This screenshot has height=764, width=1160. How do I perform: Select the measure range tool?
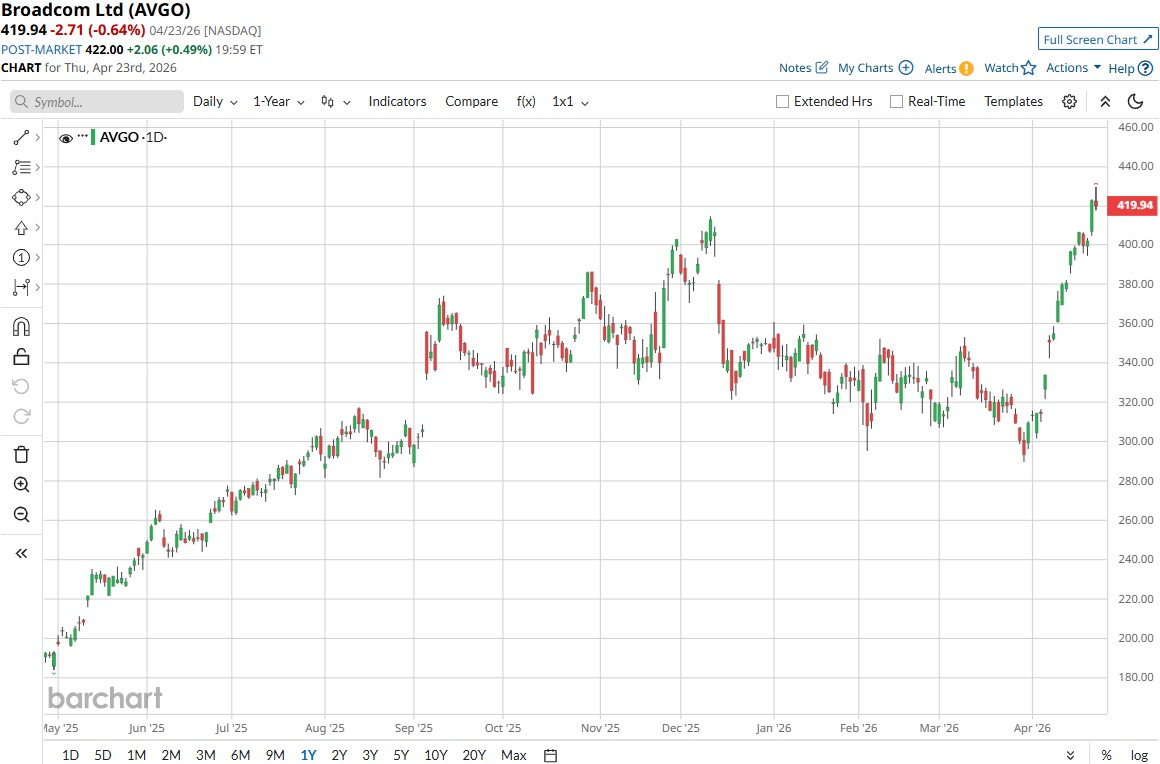pos(21,287)
